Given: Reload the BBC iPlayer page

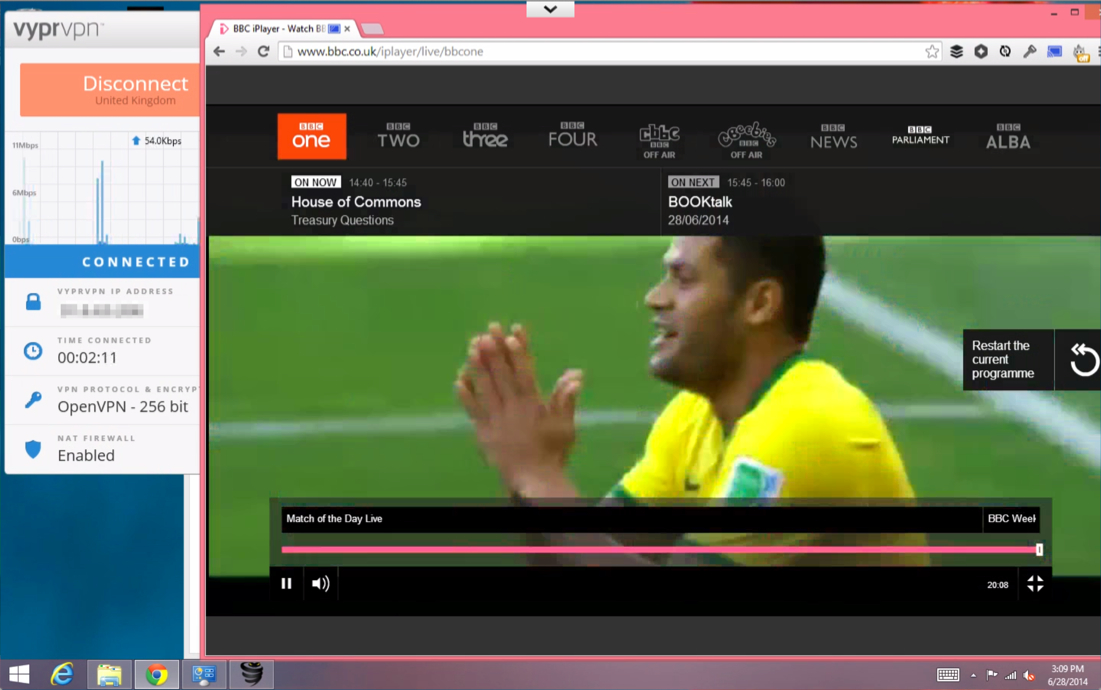Looking at the screenshot, I should [x=263, y=51].
